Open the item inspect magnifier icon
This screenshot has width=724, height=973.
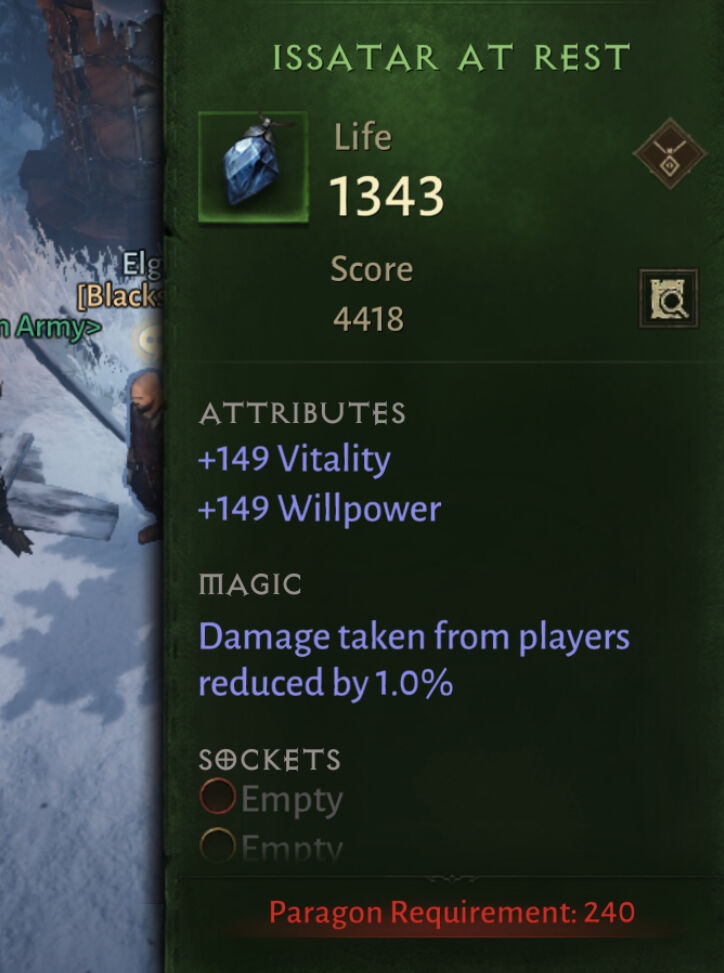(669, 298)
